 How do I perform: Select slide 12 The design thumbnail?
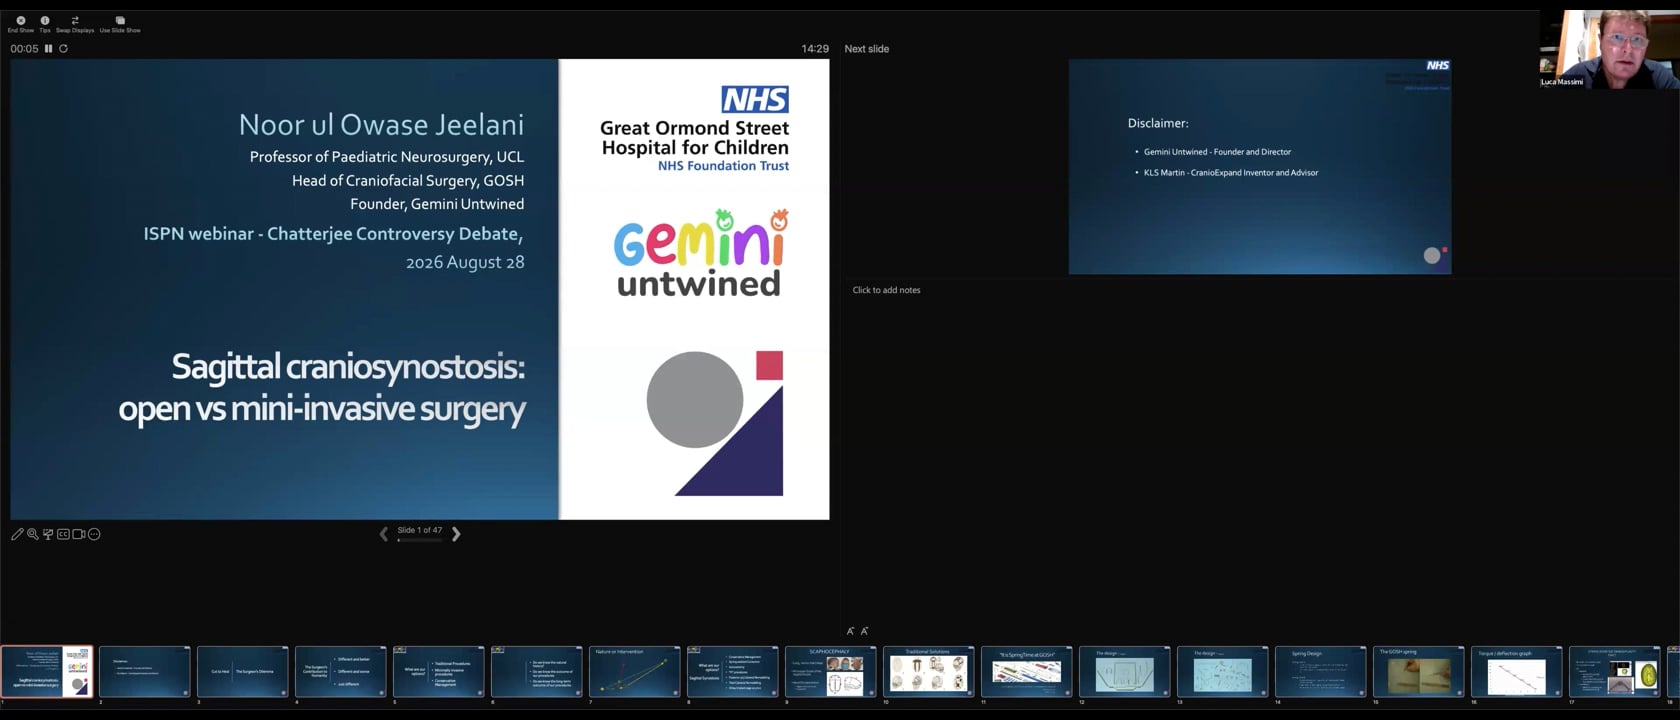click(1125, 672)
